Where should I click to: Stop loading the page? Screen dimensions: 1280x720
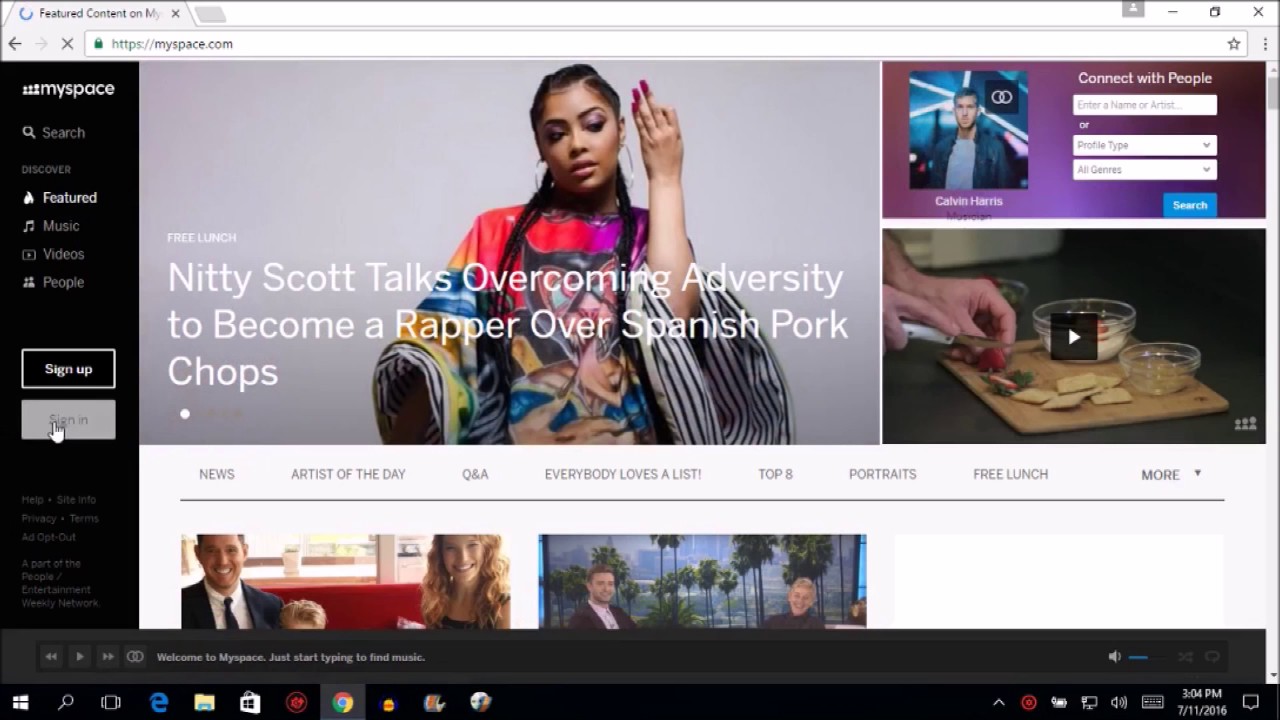(x=68, y=44)
